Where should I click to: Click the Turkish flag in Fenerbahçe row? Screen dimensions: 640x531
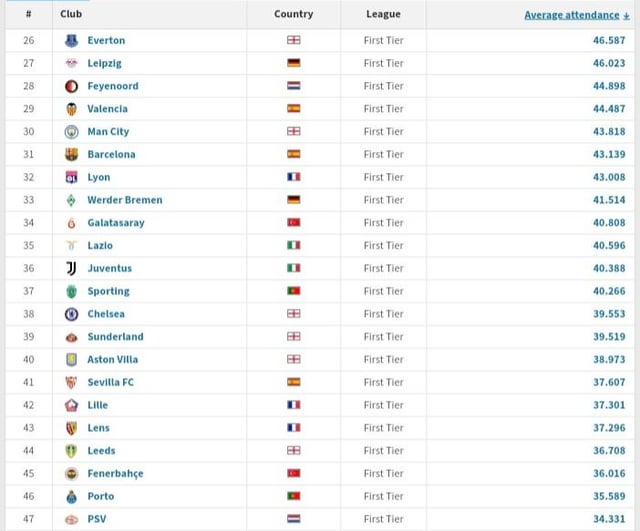[x=293, y=473]
